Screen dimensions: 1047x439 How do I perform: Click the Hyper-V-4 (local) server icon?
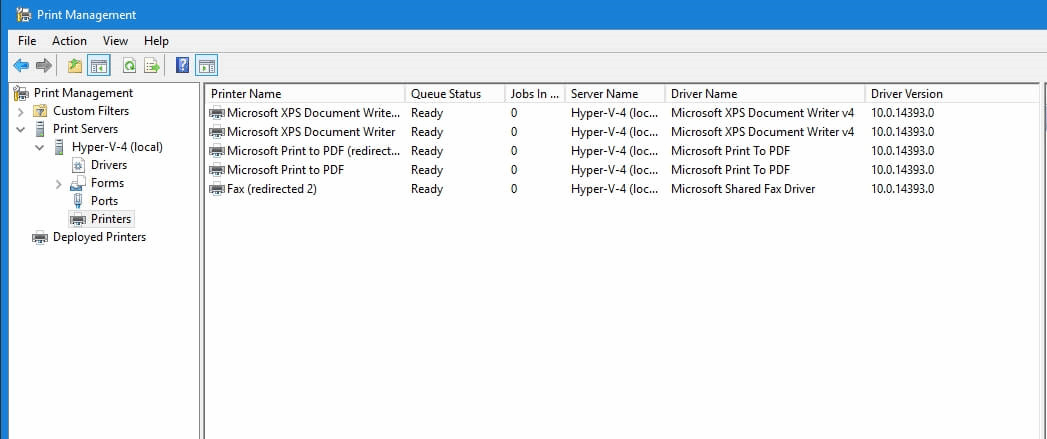59,147
